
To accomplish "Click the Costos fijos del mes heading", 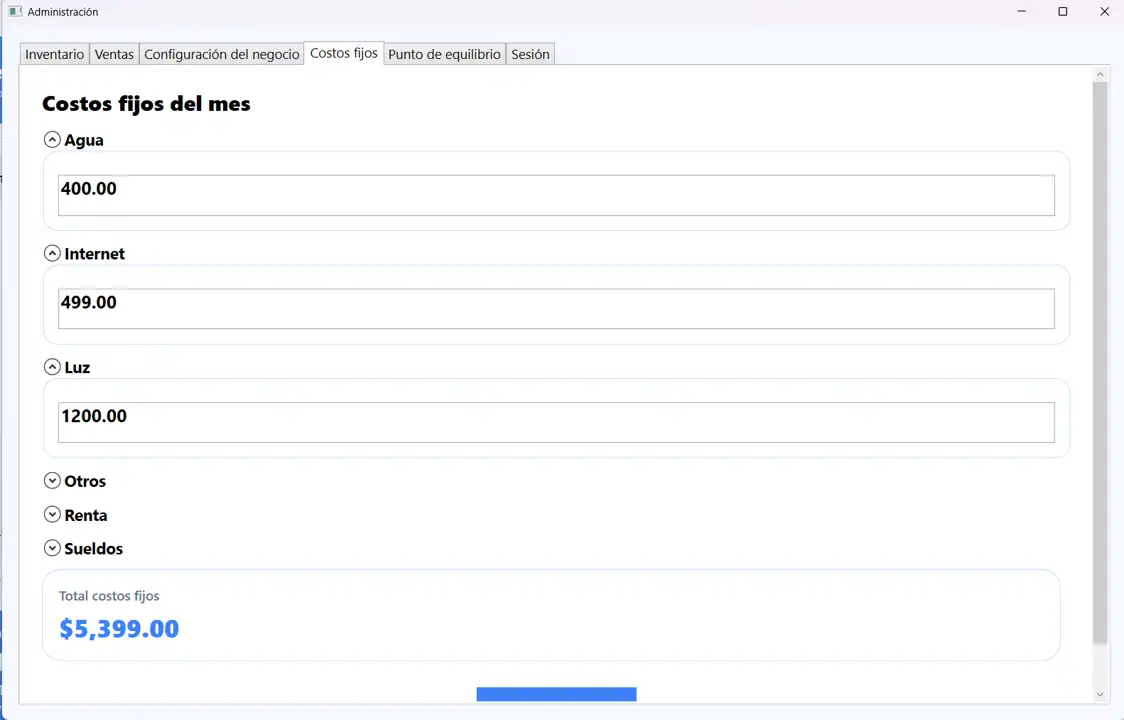I will [x=146, y=104].
